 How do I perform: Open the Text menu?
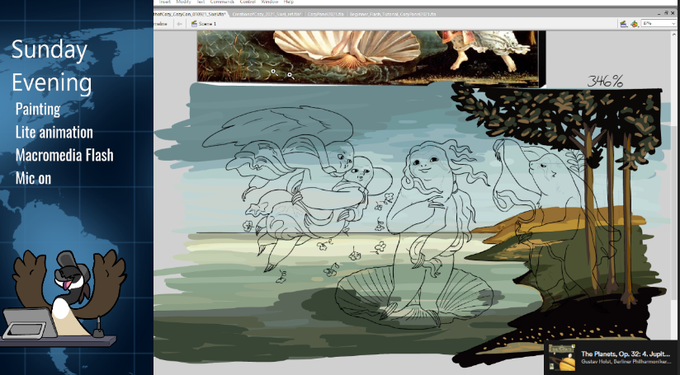[x=201, y=2]
